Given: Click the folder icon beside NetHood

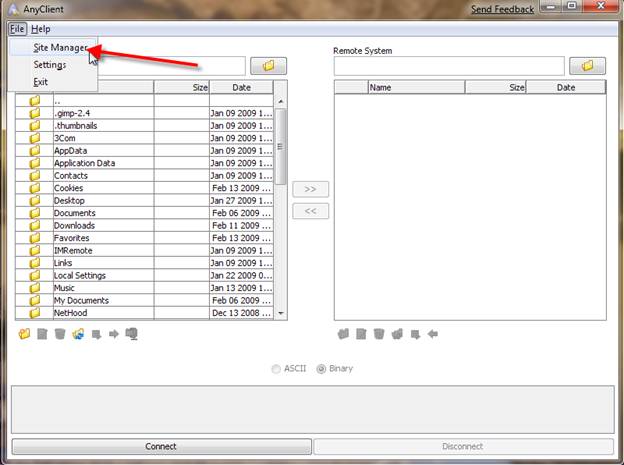Looking at the screenshot, I should [35, 313].
